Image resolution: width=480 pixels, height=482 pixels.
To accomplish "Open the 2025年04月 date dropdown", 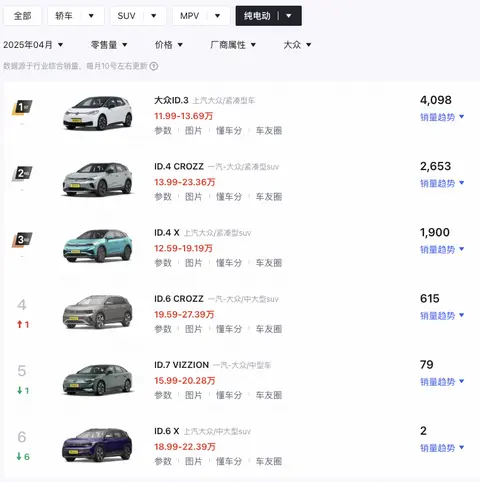I will pos(33,45).
